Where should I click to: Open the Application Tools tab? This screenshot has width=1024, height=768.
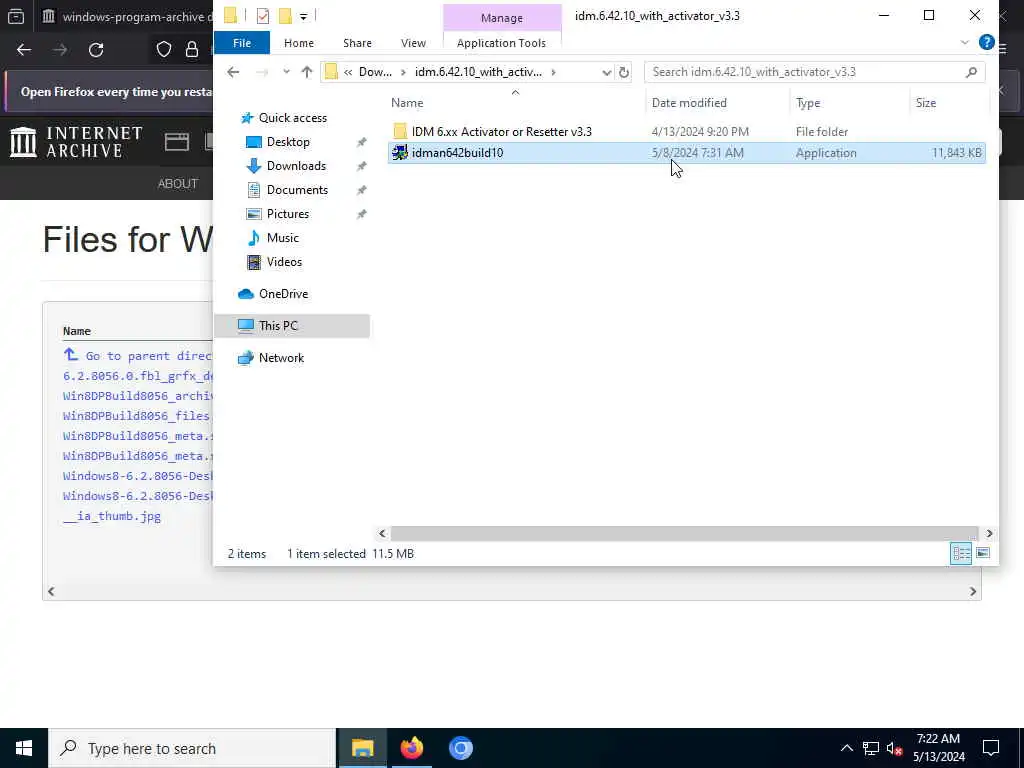tap(501, 43)
